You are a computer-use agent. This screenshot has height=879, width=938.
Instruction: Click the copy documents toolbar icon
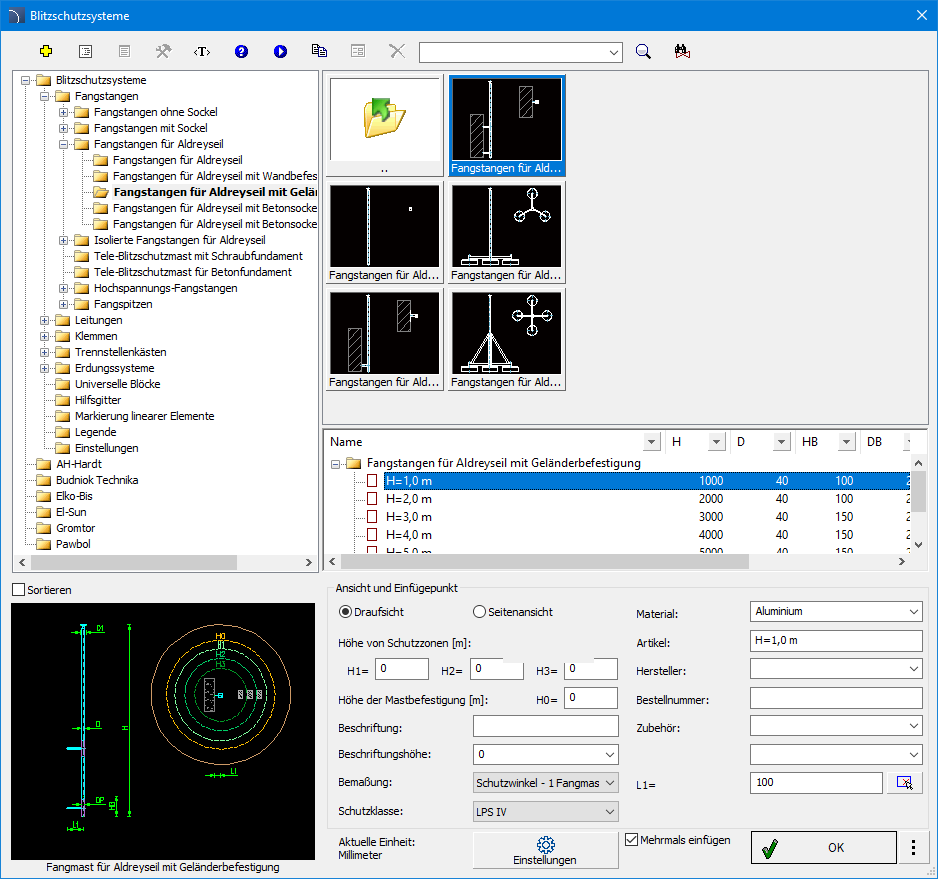point(319,51)
